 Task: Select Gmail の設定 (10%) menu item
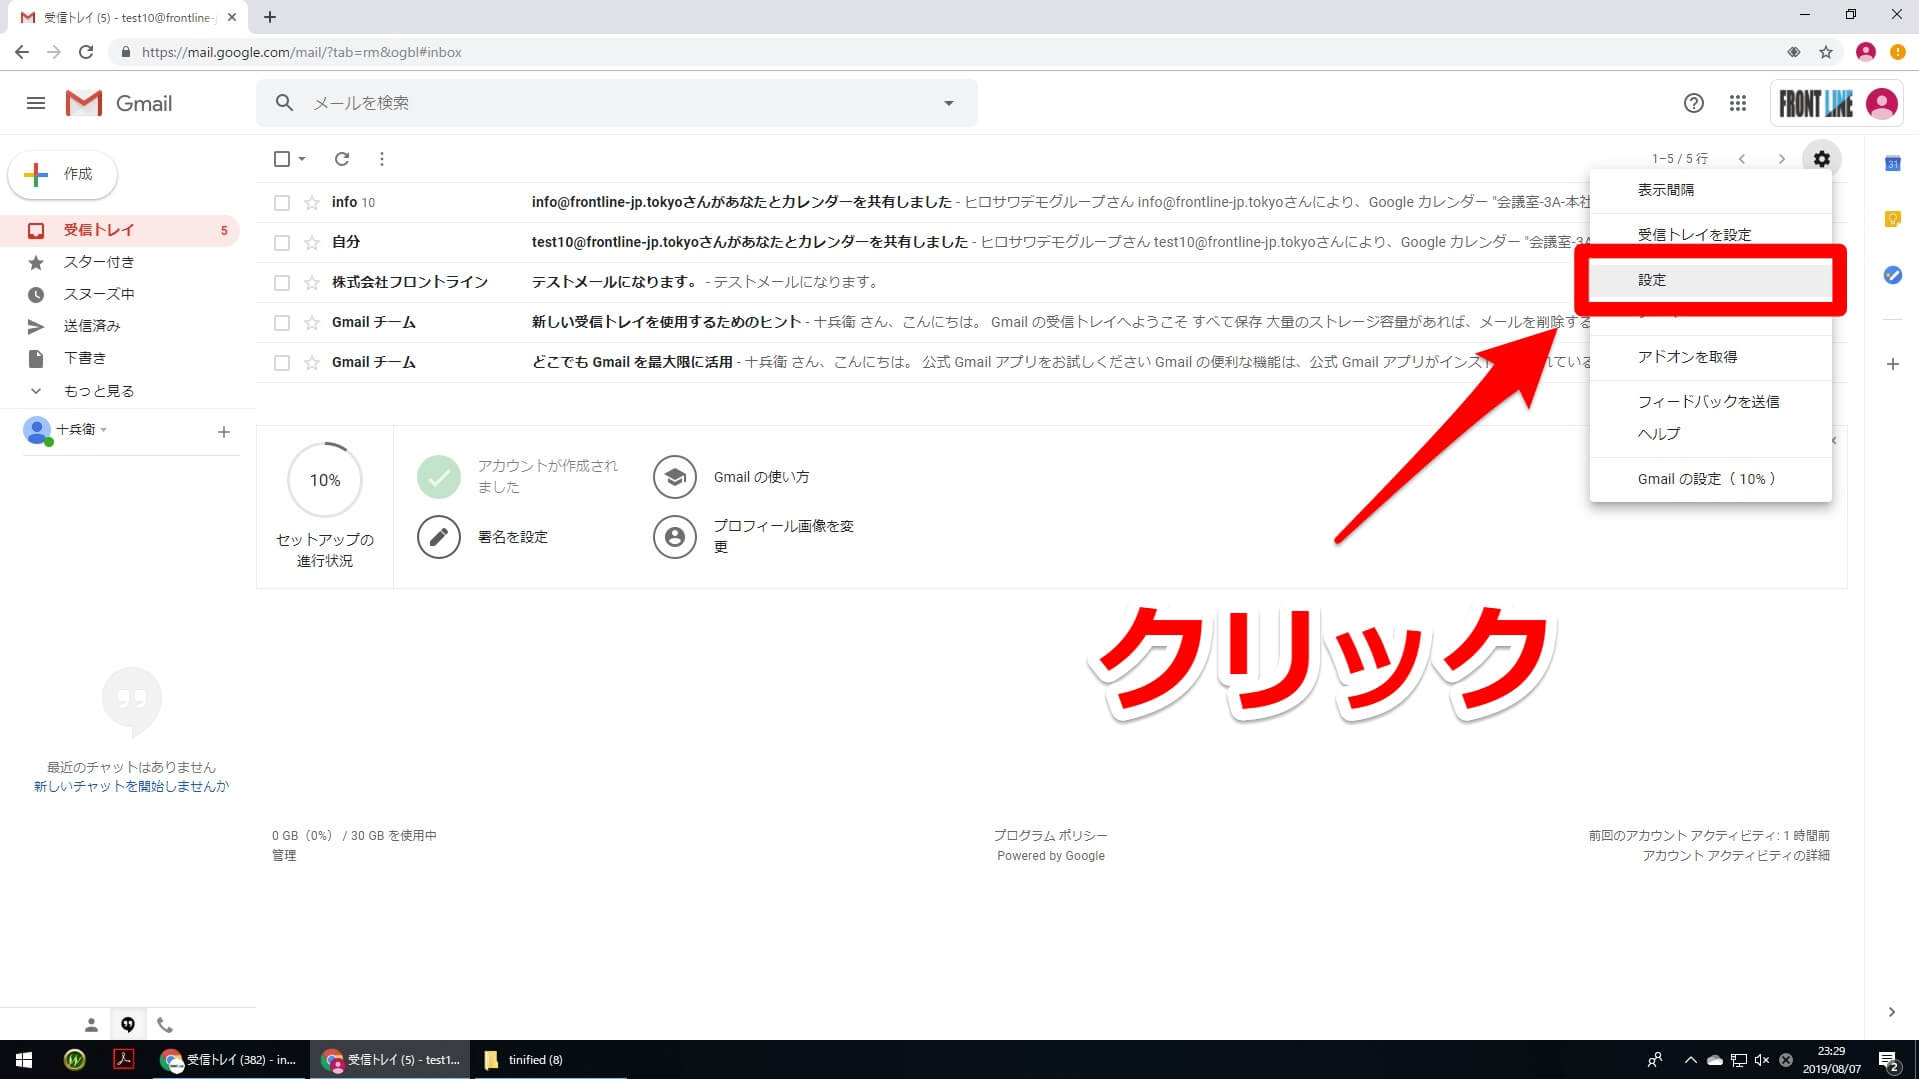click(1710, 479)
